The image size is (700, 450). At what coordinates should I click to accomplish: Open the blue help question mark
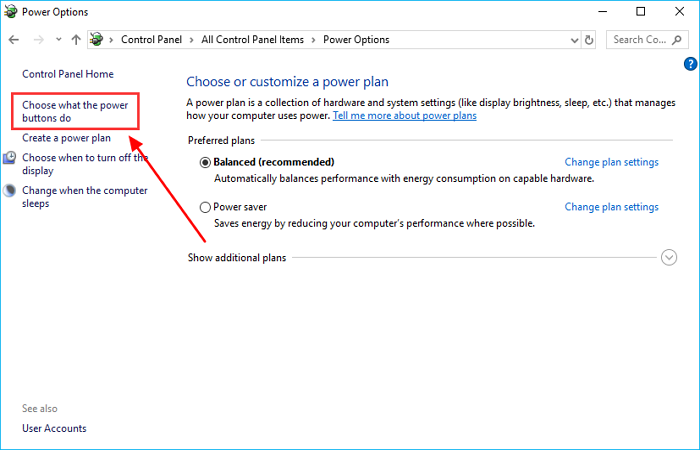(x=690, y=64)
